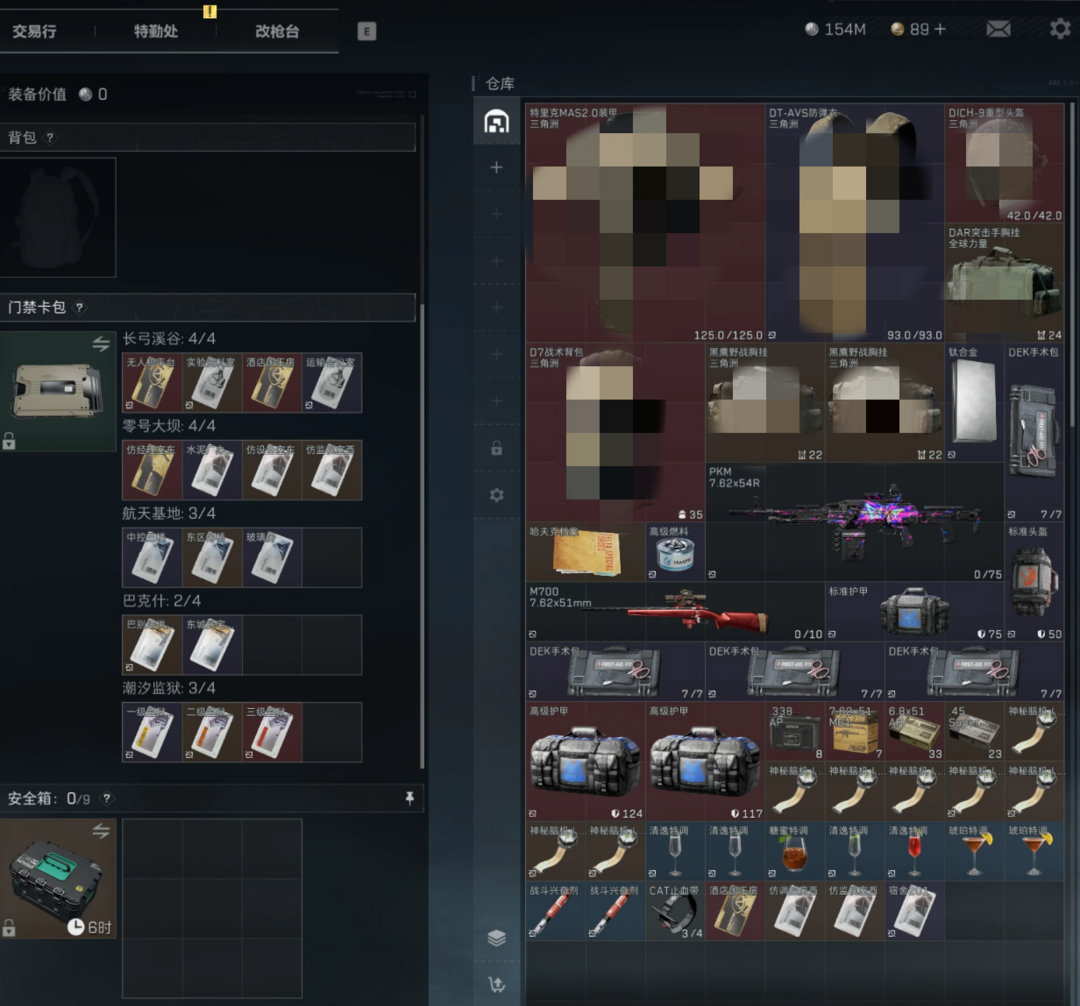Go to the 特勤处 tab
The width and height of the screenshot is (1080, 1006).
[x=156, y=31]
